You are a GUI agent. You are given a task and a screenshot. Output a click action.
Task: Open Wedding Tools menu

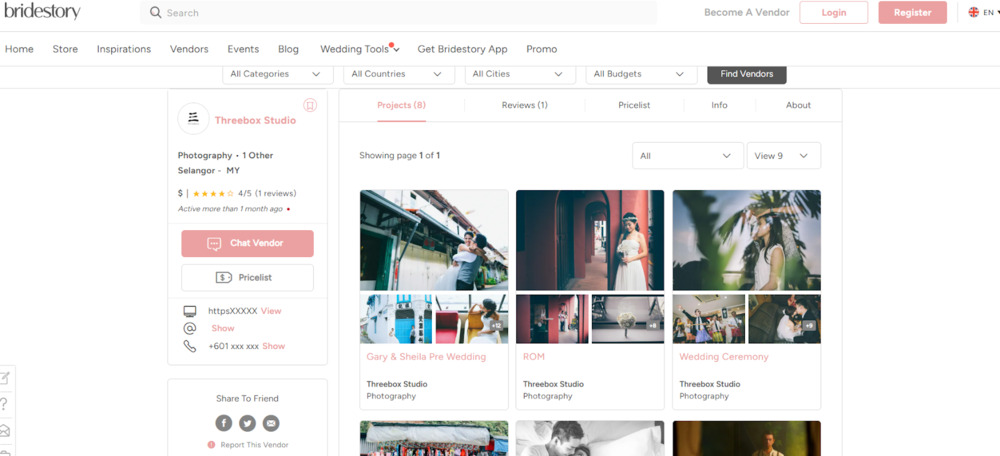[x=359, y=49]
